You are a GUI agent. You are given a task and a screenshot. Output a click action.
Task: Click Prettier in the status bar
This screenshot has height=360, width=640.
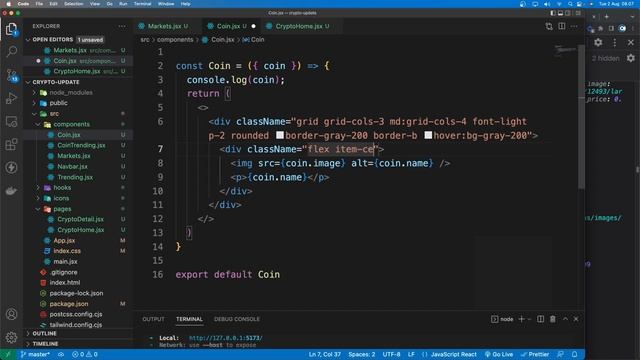(x=535, y=354)
